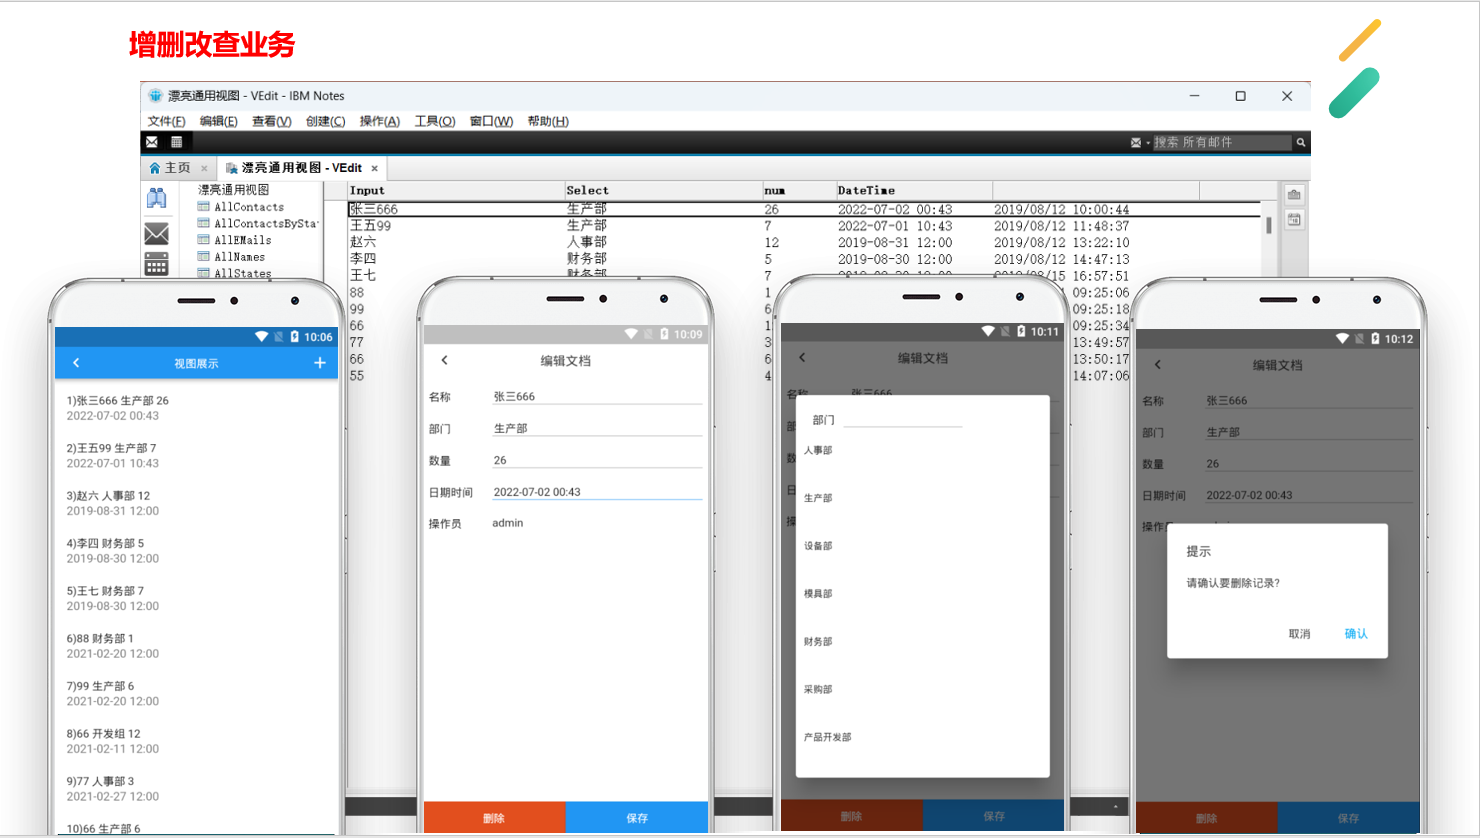Click the 搜索 所有邮件 search field
The width and height of the screenshot is (1480, 838).
click(x=1221, y=143)
